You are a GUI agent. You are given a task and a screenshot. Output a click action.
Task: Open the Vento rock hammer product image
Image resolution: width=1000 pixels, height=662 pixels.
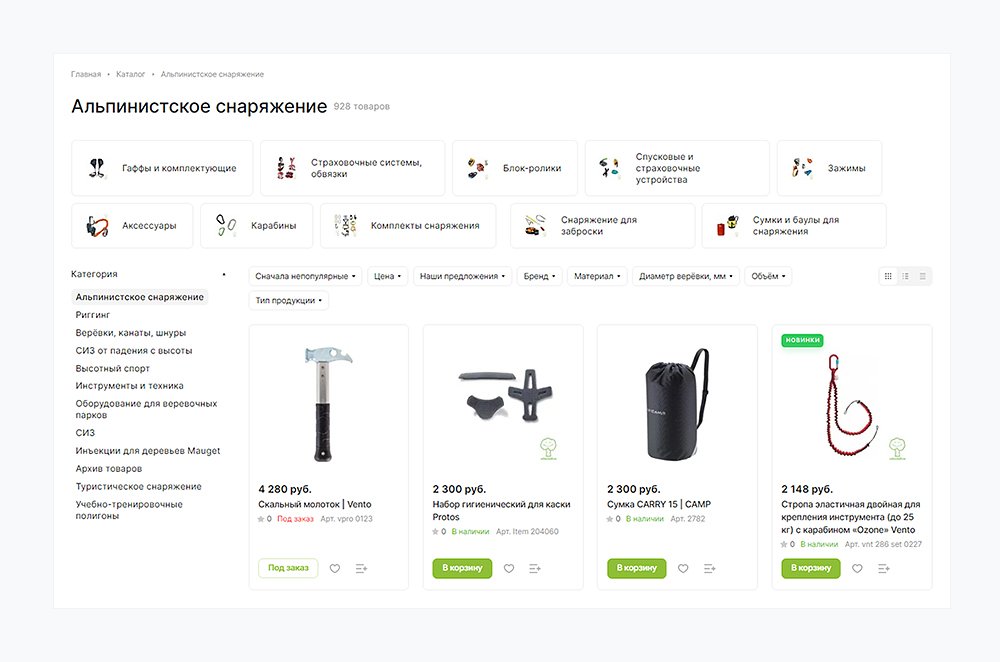(328, 404)
